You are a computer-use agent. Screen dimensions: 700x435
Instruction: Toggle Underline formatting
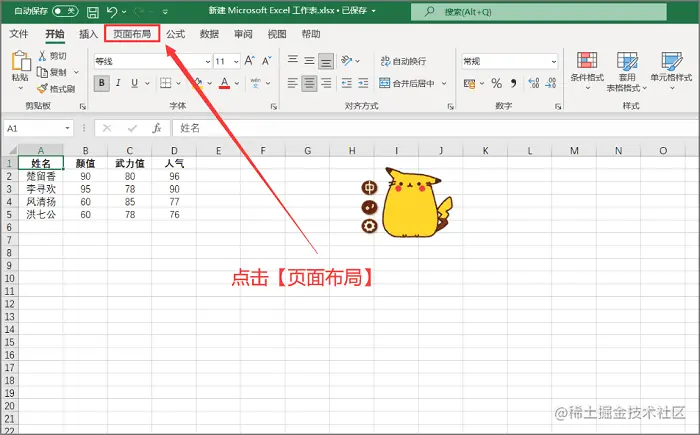click(134, 83)
